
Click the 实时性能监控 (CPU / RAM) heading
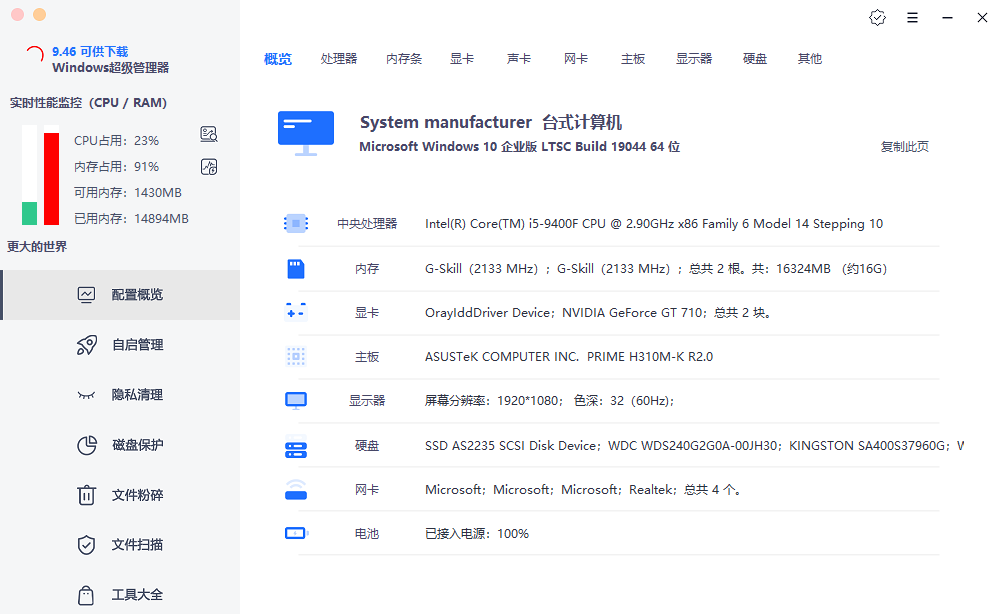(88, 103)
